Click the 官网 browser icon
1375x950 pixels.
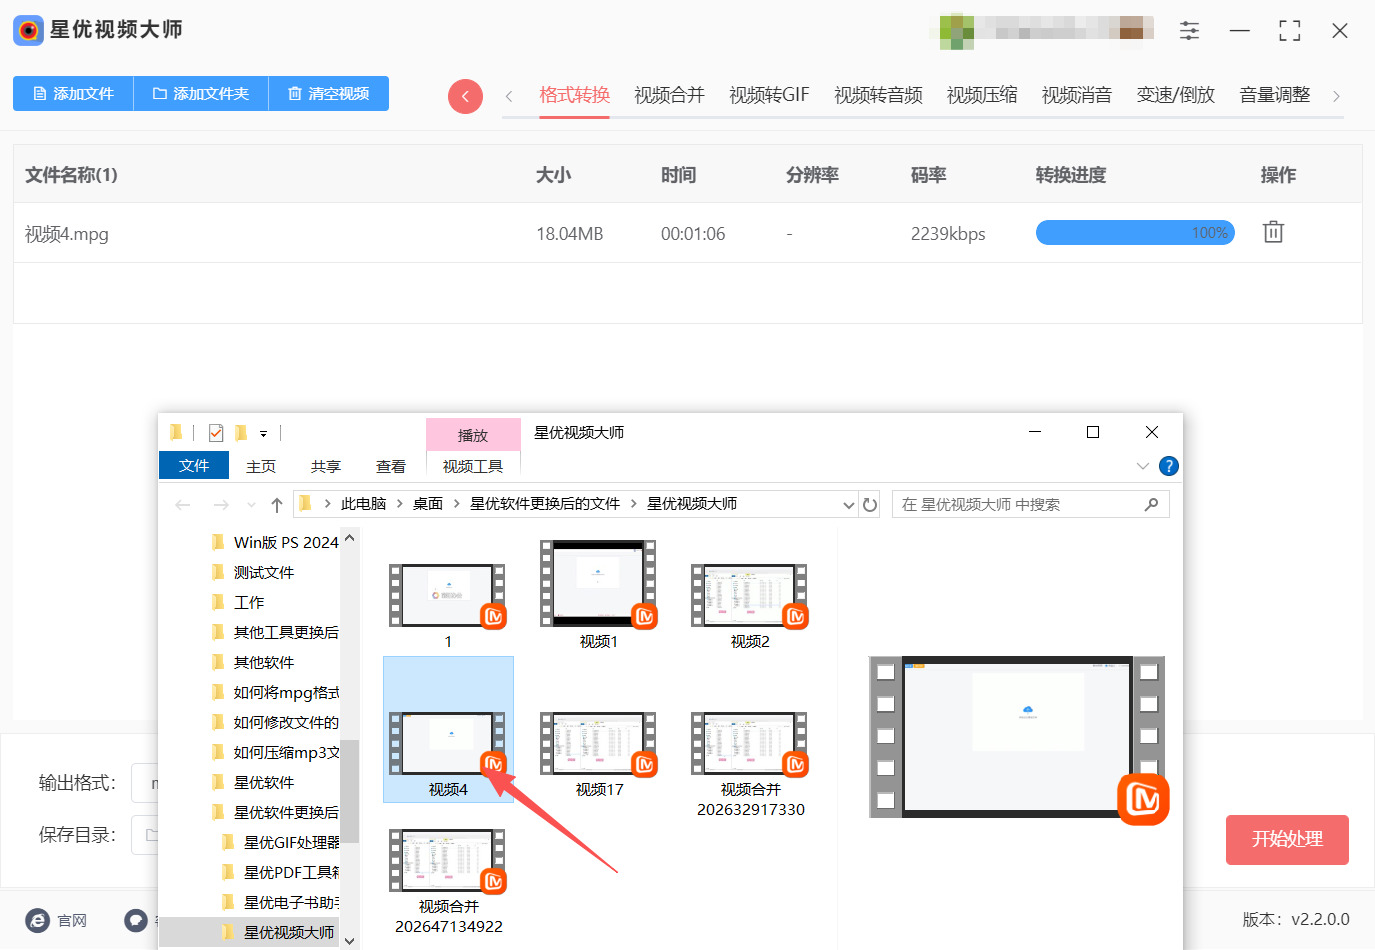pos(37,920)
